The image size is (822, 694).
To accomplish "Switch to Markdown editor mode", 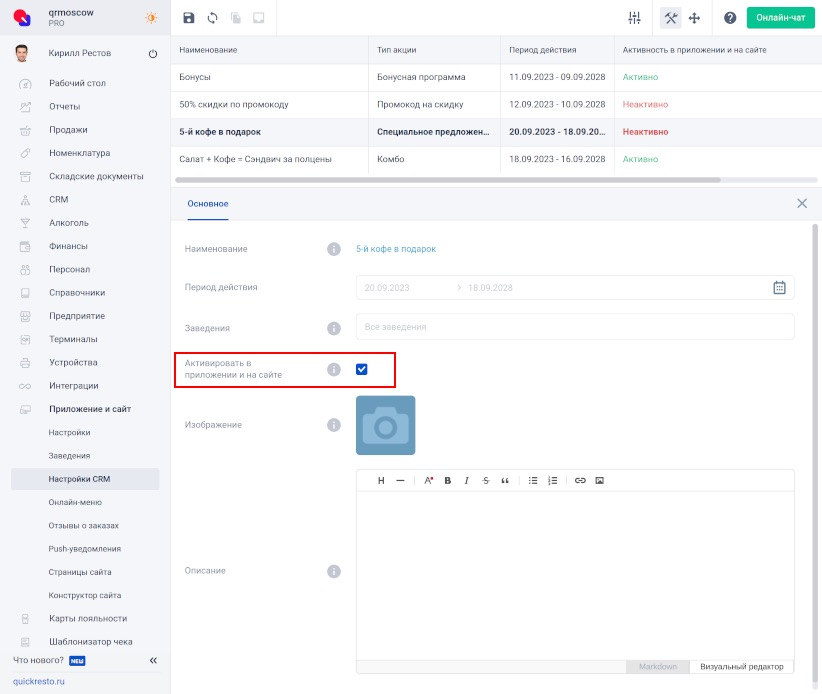I will [657, 666].
